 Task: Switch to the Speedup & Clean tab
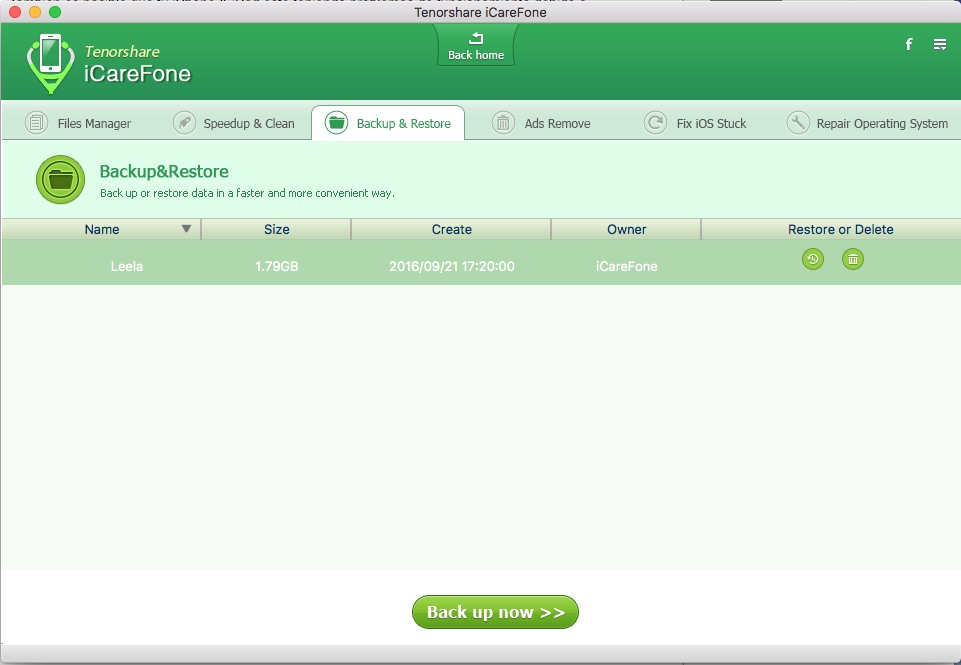click(x=234, y=123)
